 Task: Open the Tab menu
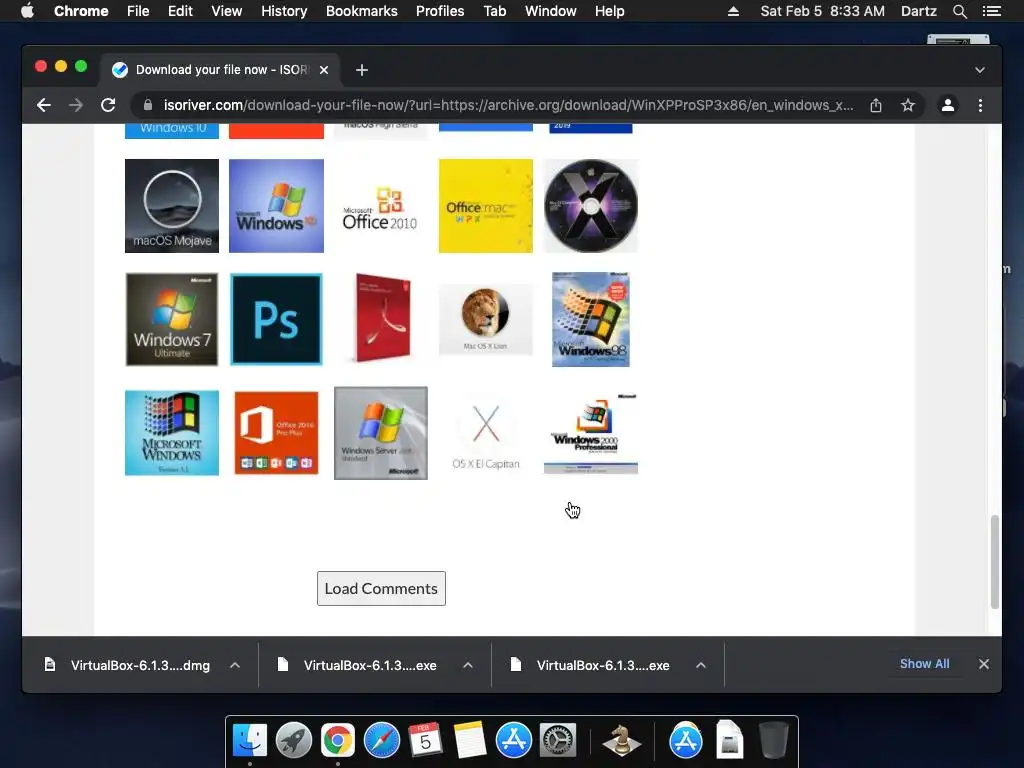point(495,10)
